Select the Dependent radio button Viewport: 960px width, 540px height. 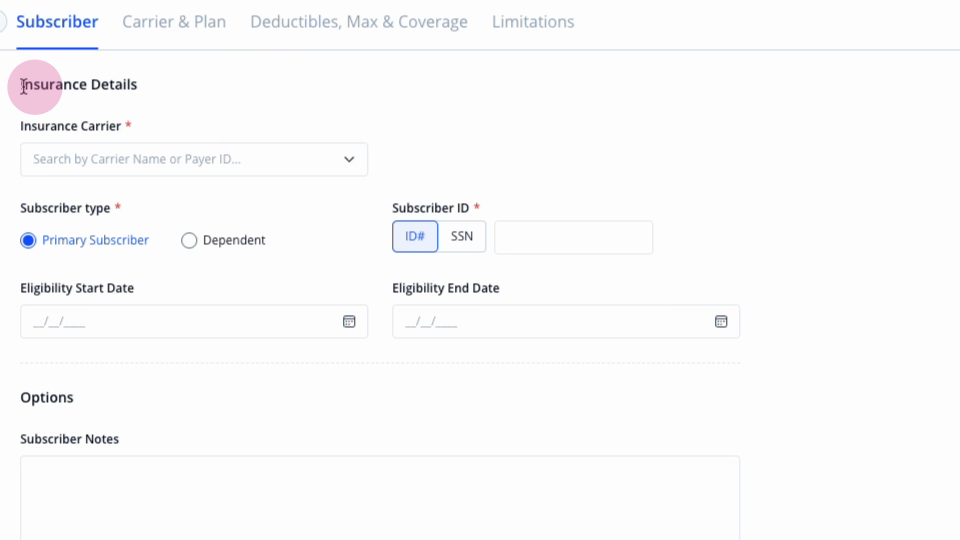point(189,240)
